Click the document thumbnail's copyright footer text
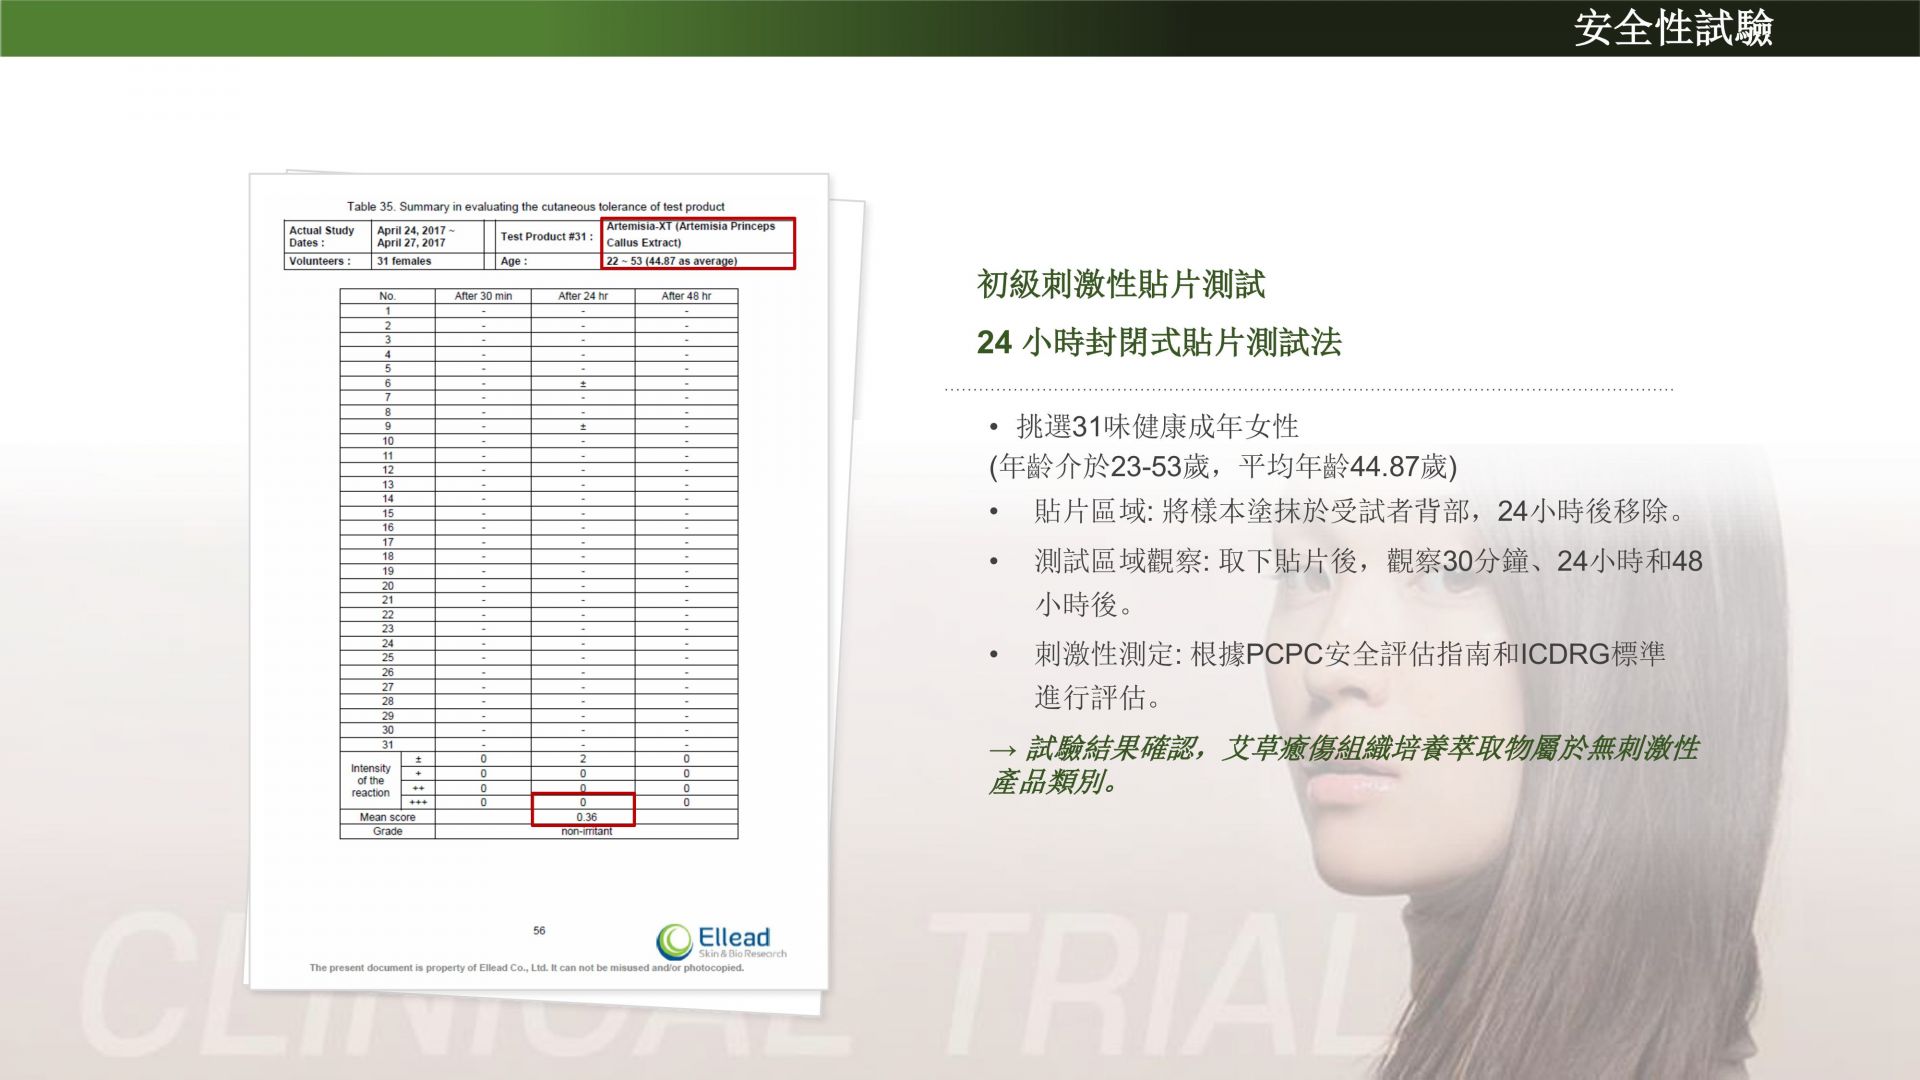Image resolution: width=1920 pixels, height=1080 pixels. point(526,968)
